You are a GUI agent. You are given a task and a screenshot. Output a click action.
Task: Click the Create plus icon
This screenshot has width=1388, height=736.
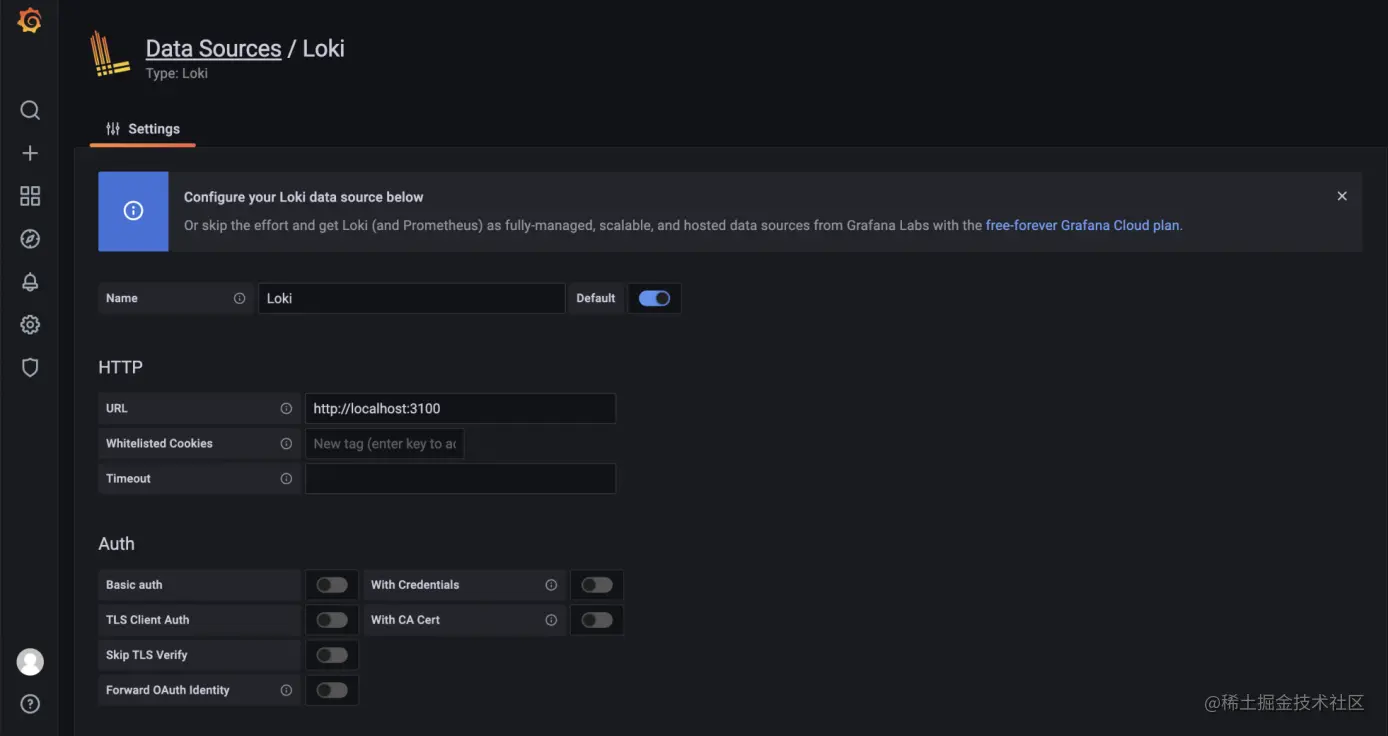30,153
